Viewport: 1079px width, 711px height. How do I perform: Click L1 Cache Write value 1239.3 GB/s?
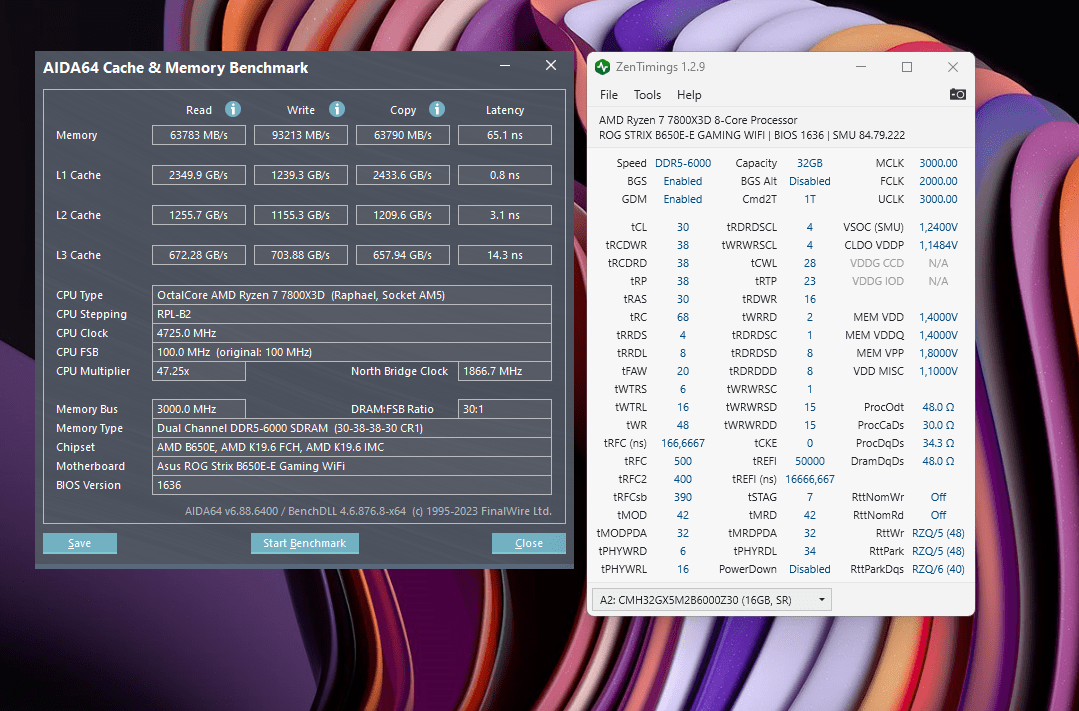click(301, 175)
